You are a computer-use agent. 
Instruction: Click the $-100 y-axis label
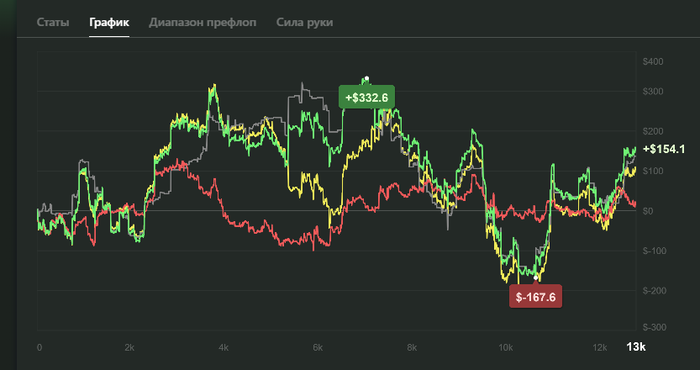click(654, 251)
